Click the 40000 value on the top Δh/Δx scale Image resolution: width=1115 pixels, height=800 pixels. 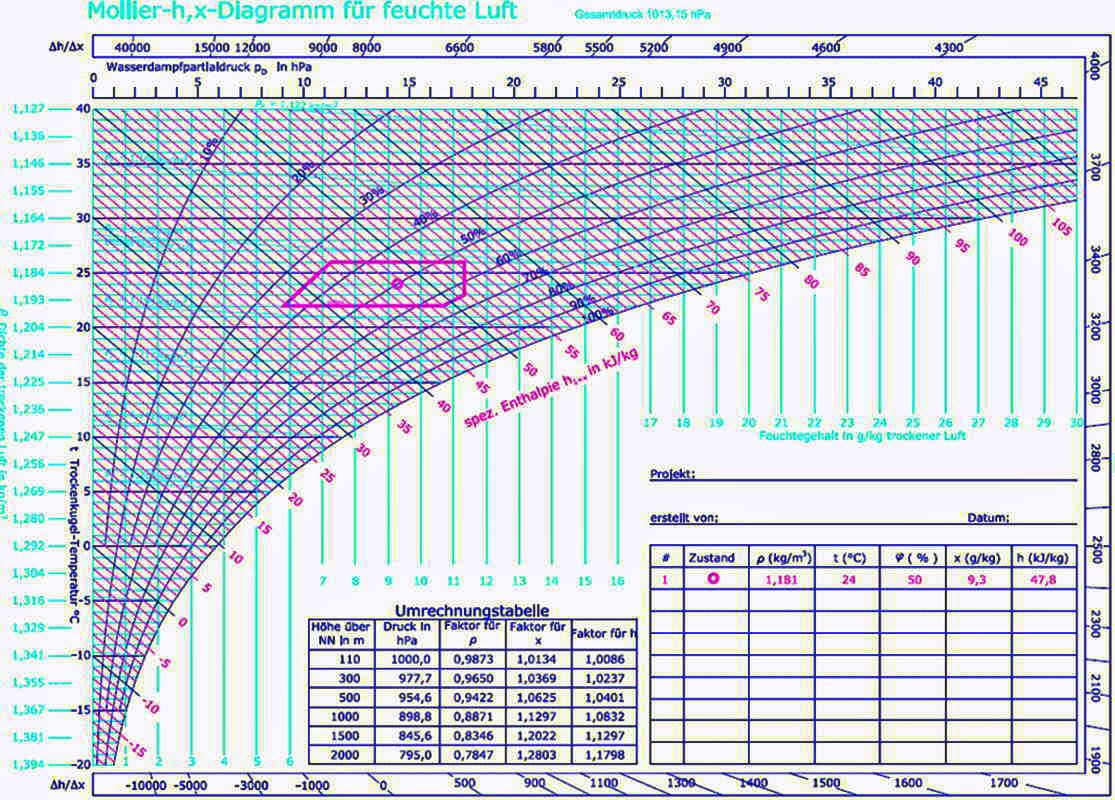coord(132,48)
